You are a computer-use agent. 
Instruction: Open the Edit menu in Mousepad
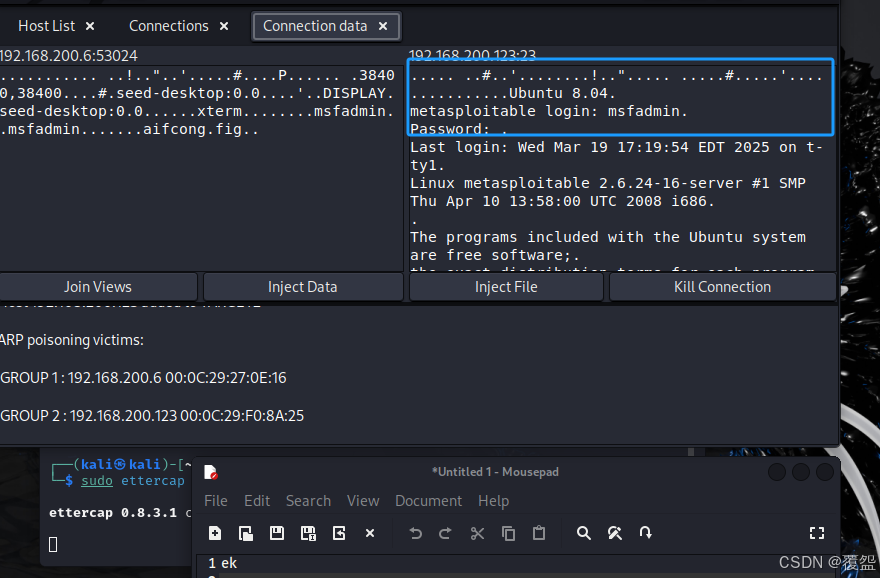click(257, 501)
